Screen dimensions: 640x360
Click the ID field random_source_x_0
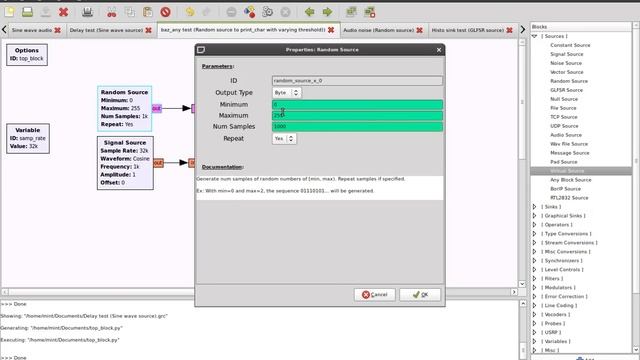coord(357,81)
